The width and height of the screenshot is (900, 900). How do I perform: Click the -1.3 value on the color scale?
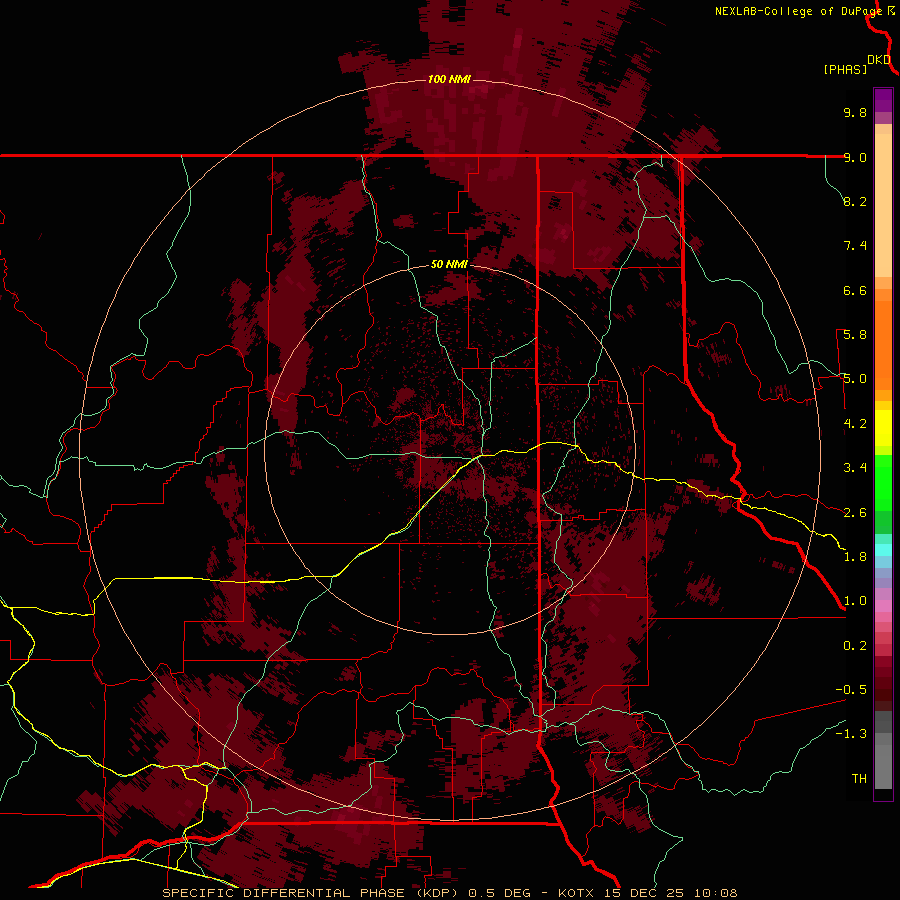pos(851,734)
